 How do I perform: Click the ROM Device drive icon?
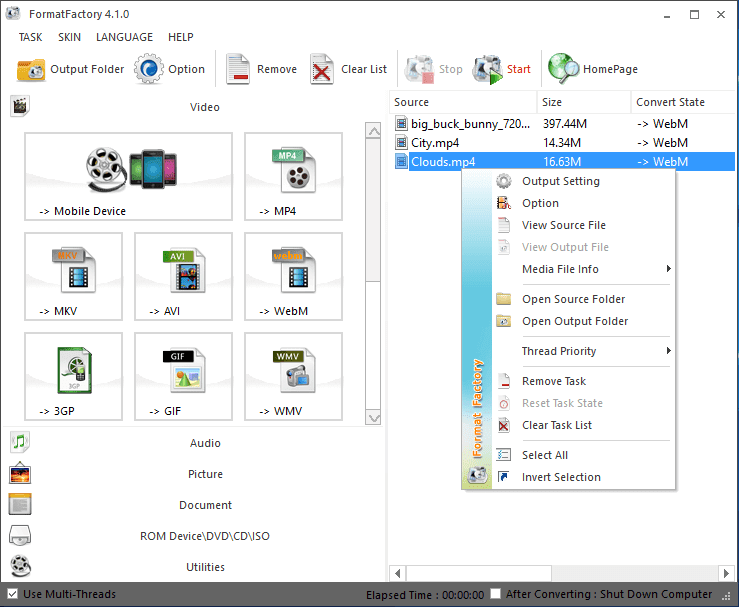(20, 535)
